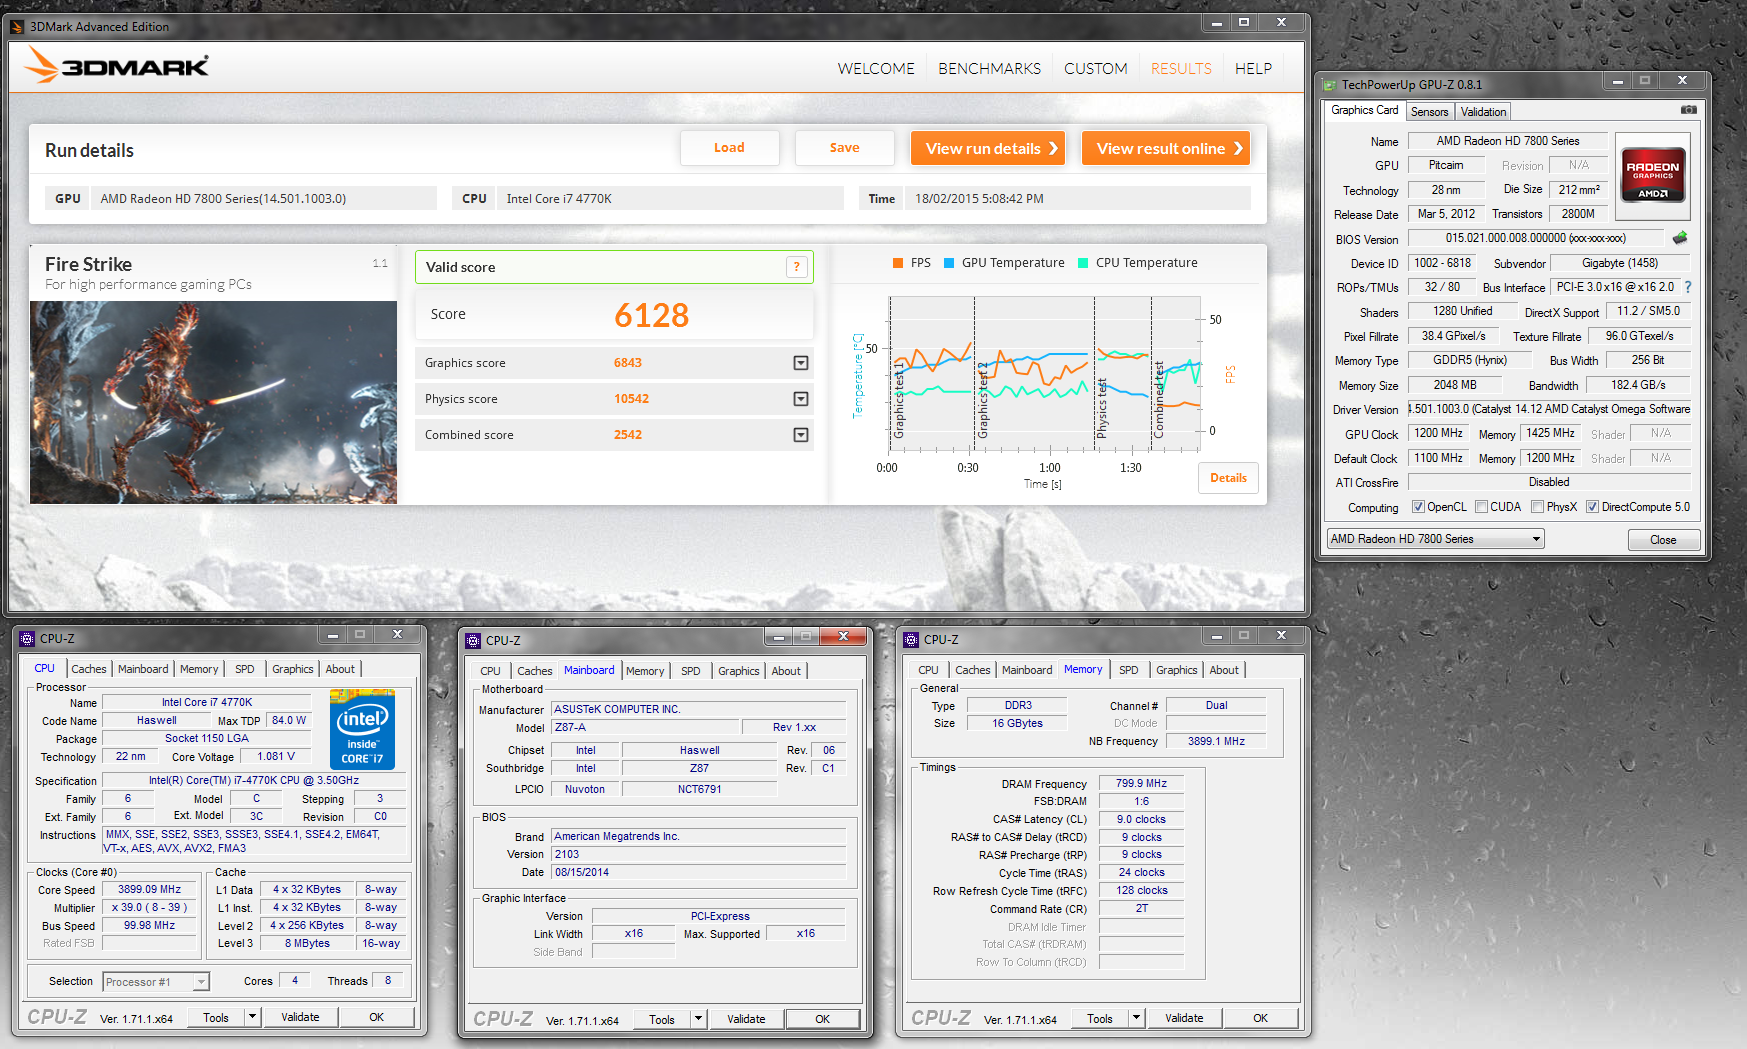
Task: Toggle the PhysX checkbox in GPU-Z
Action: pos(1538,507)
